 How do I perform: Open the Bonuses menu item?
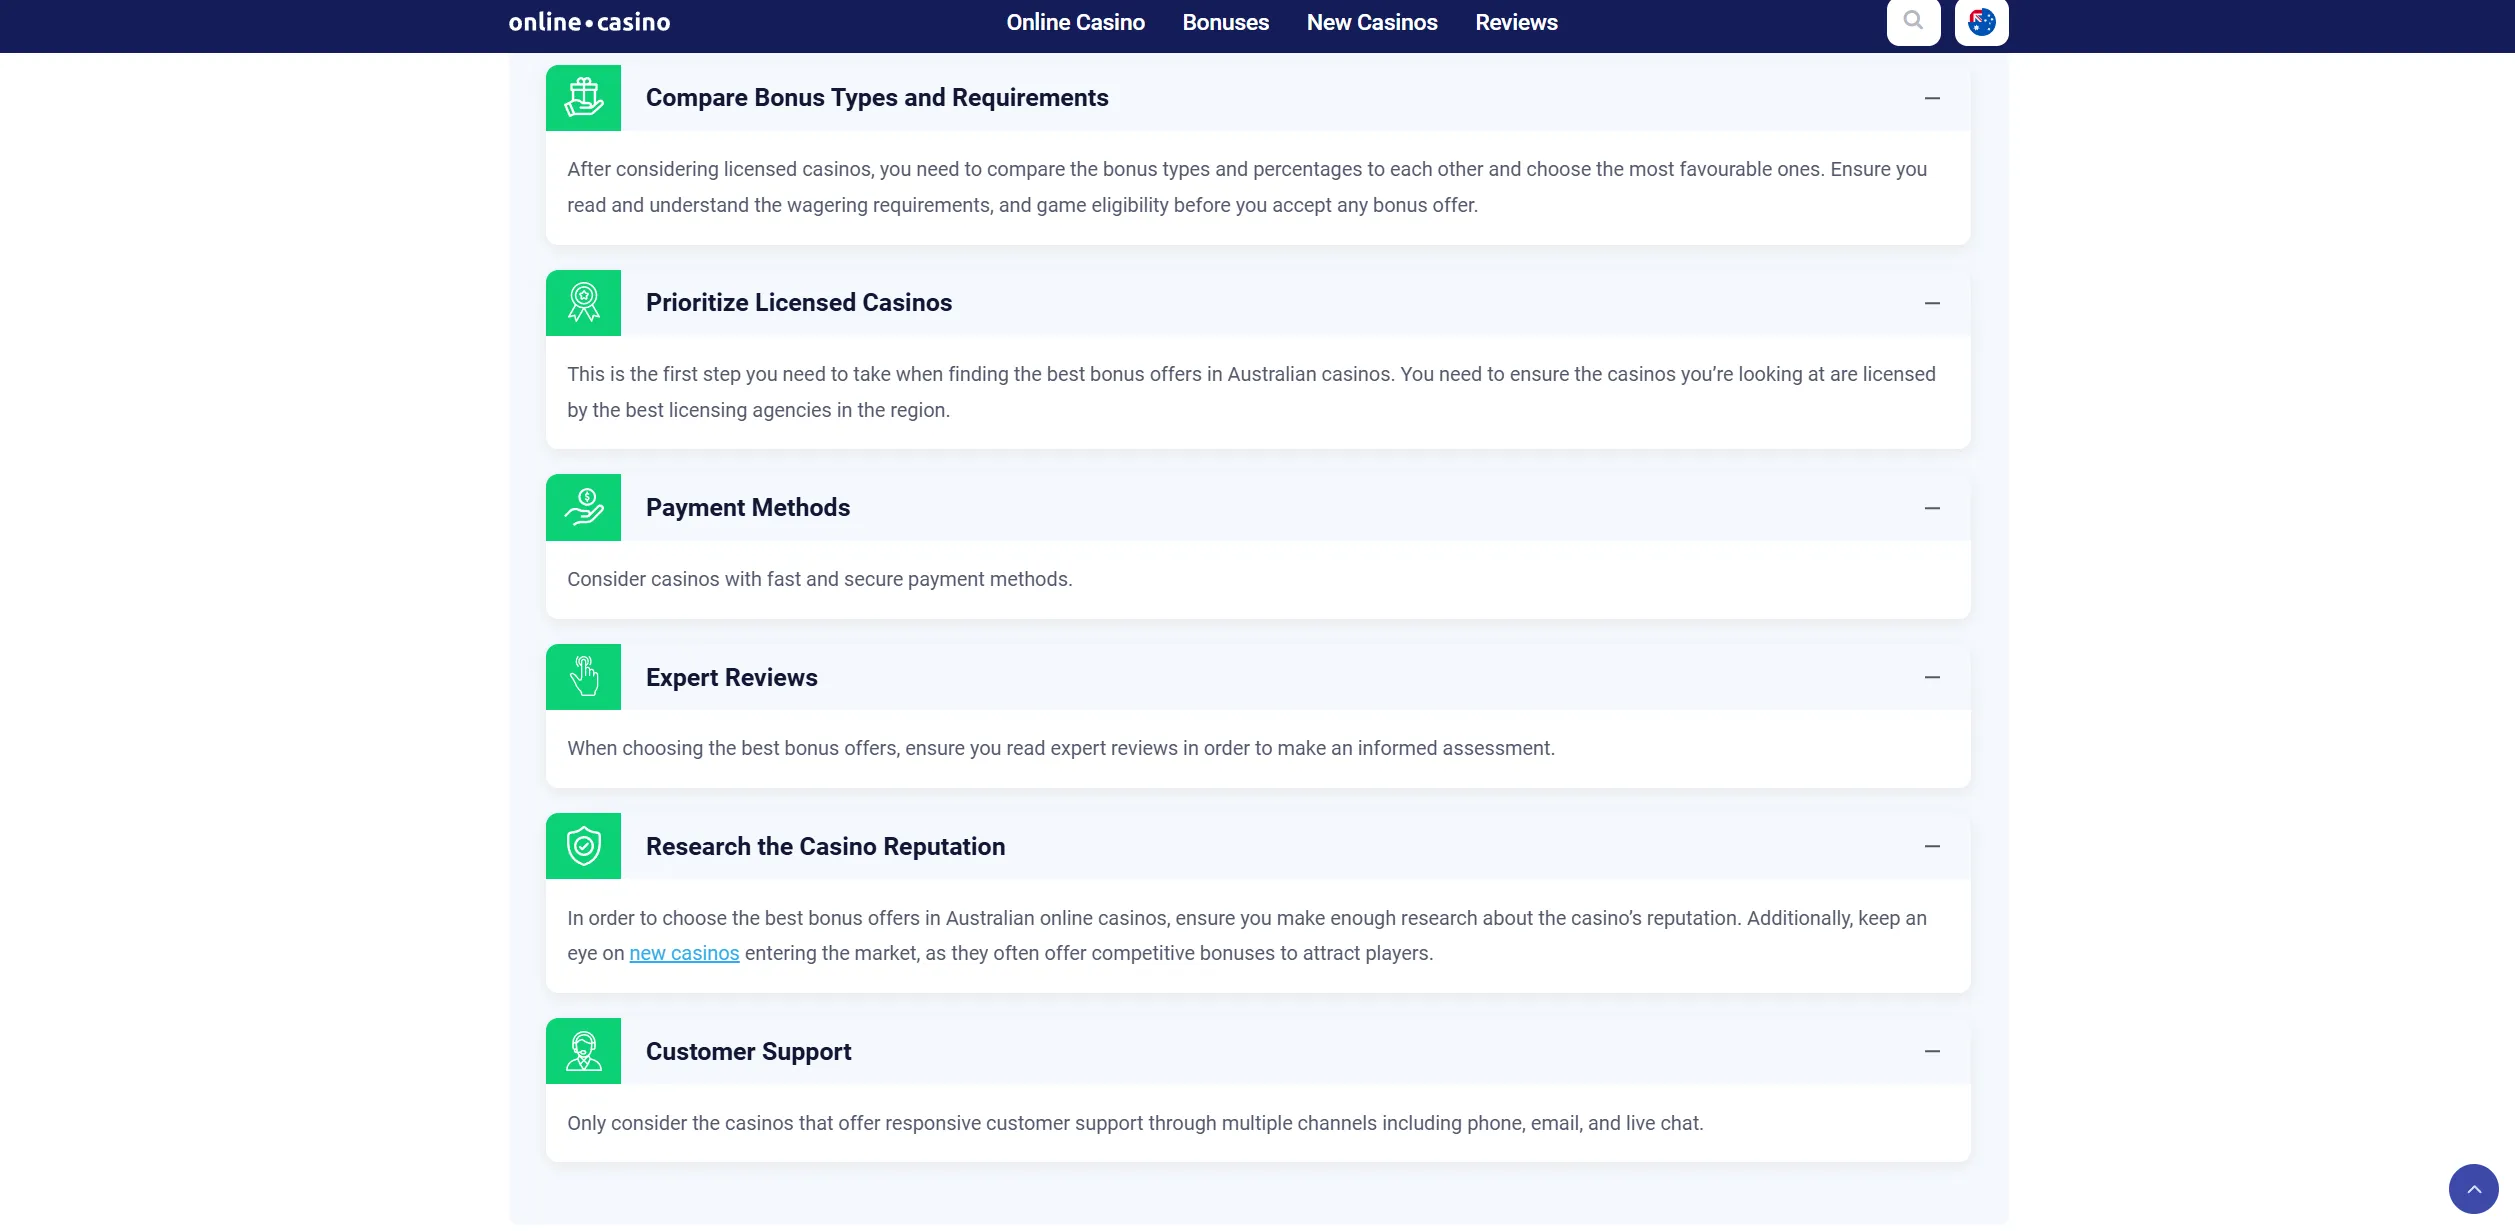coord(1225,22)
